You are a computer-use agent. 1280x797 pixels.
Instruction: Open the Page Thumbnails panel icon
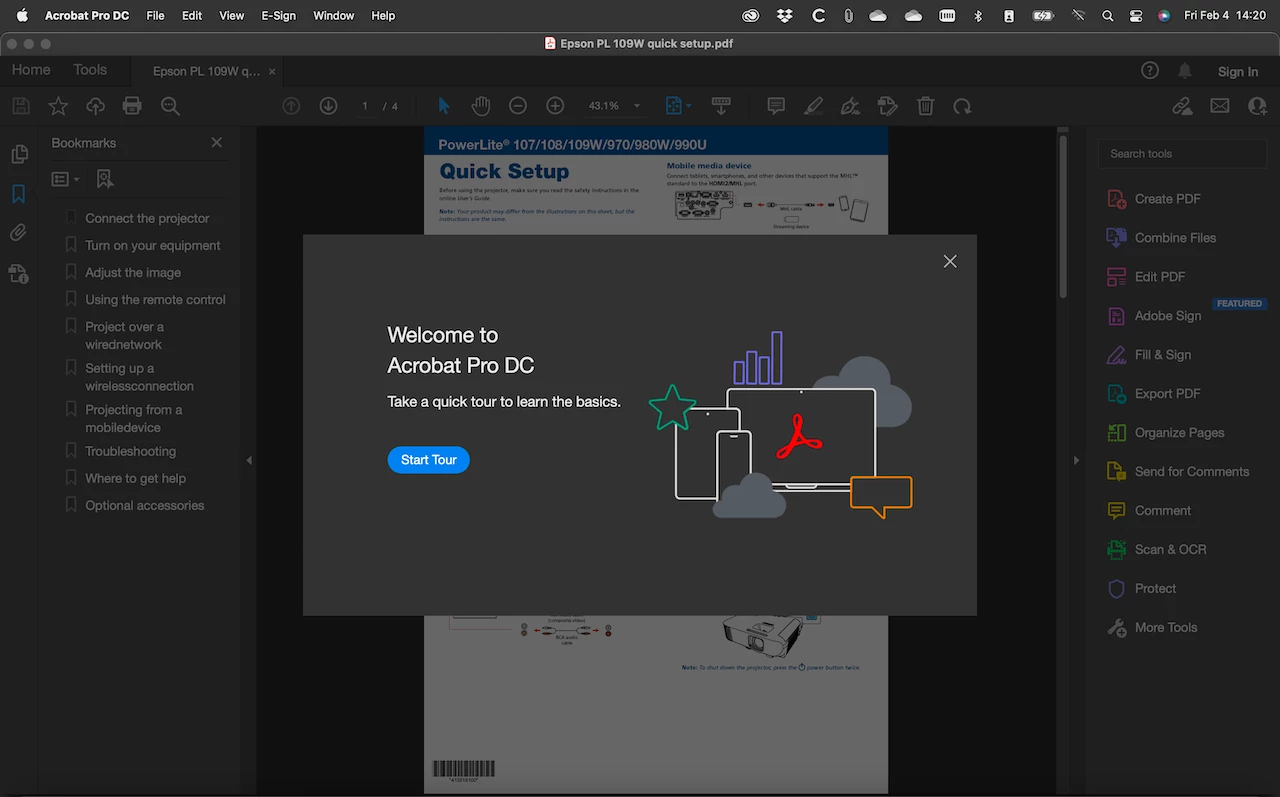(x=18, y=154)
